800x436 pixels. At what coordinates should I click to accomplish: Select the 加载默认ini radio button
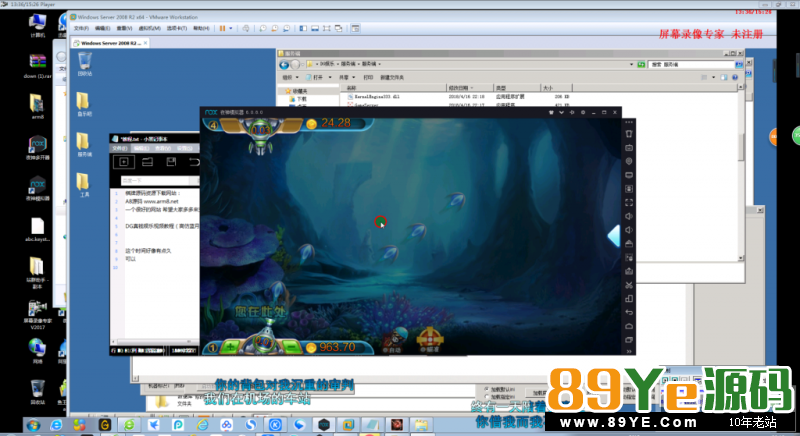[487, 389]
